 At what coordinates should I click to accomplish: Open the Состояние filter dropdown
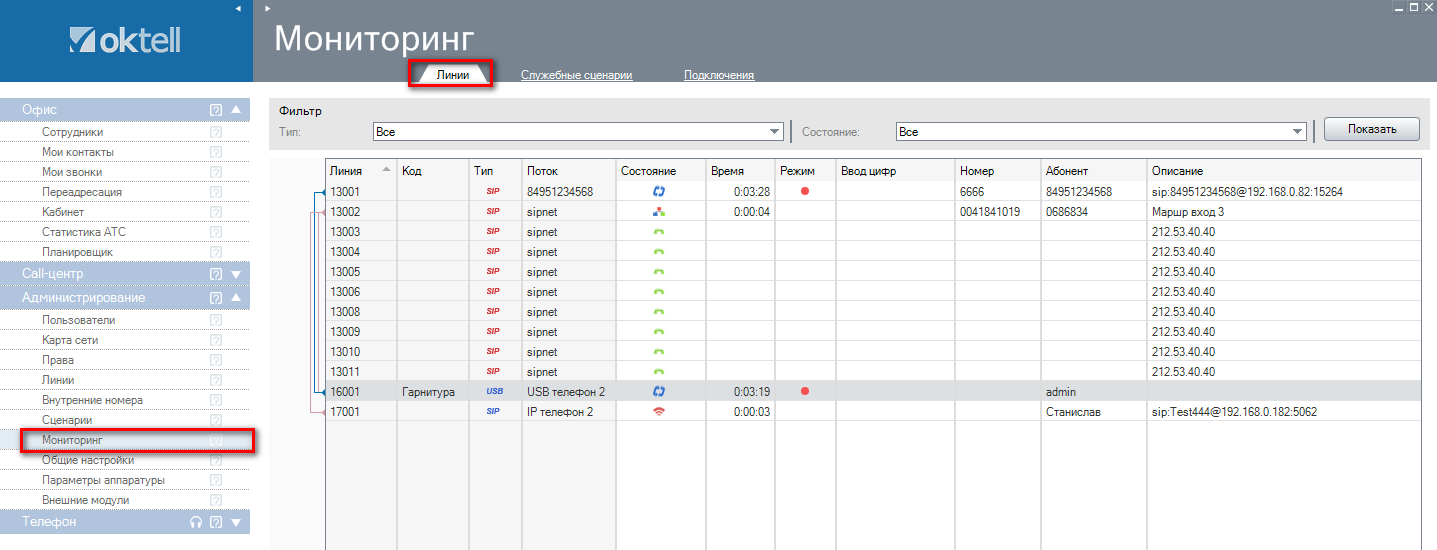[x=1298, y=132]
